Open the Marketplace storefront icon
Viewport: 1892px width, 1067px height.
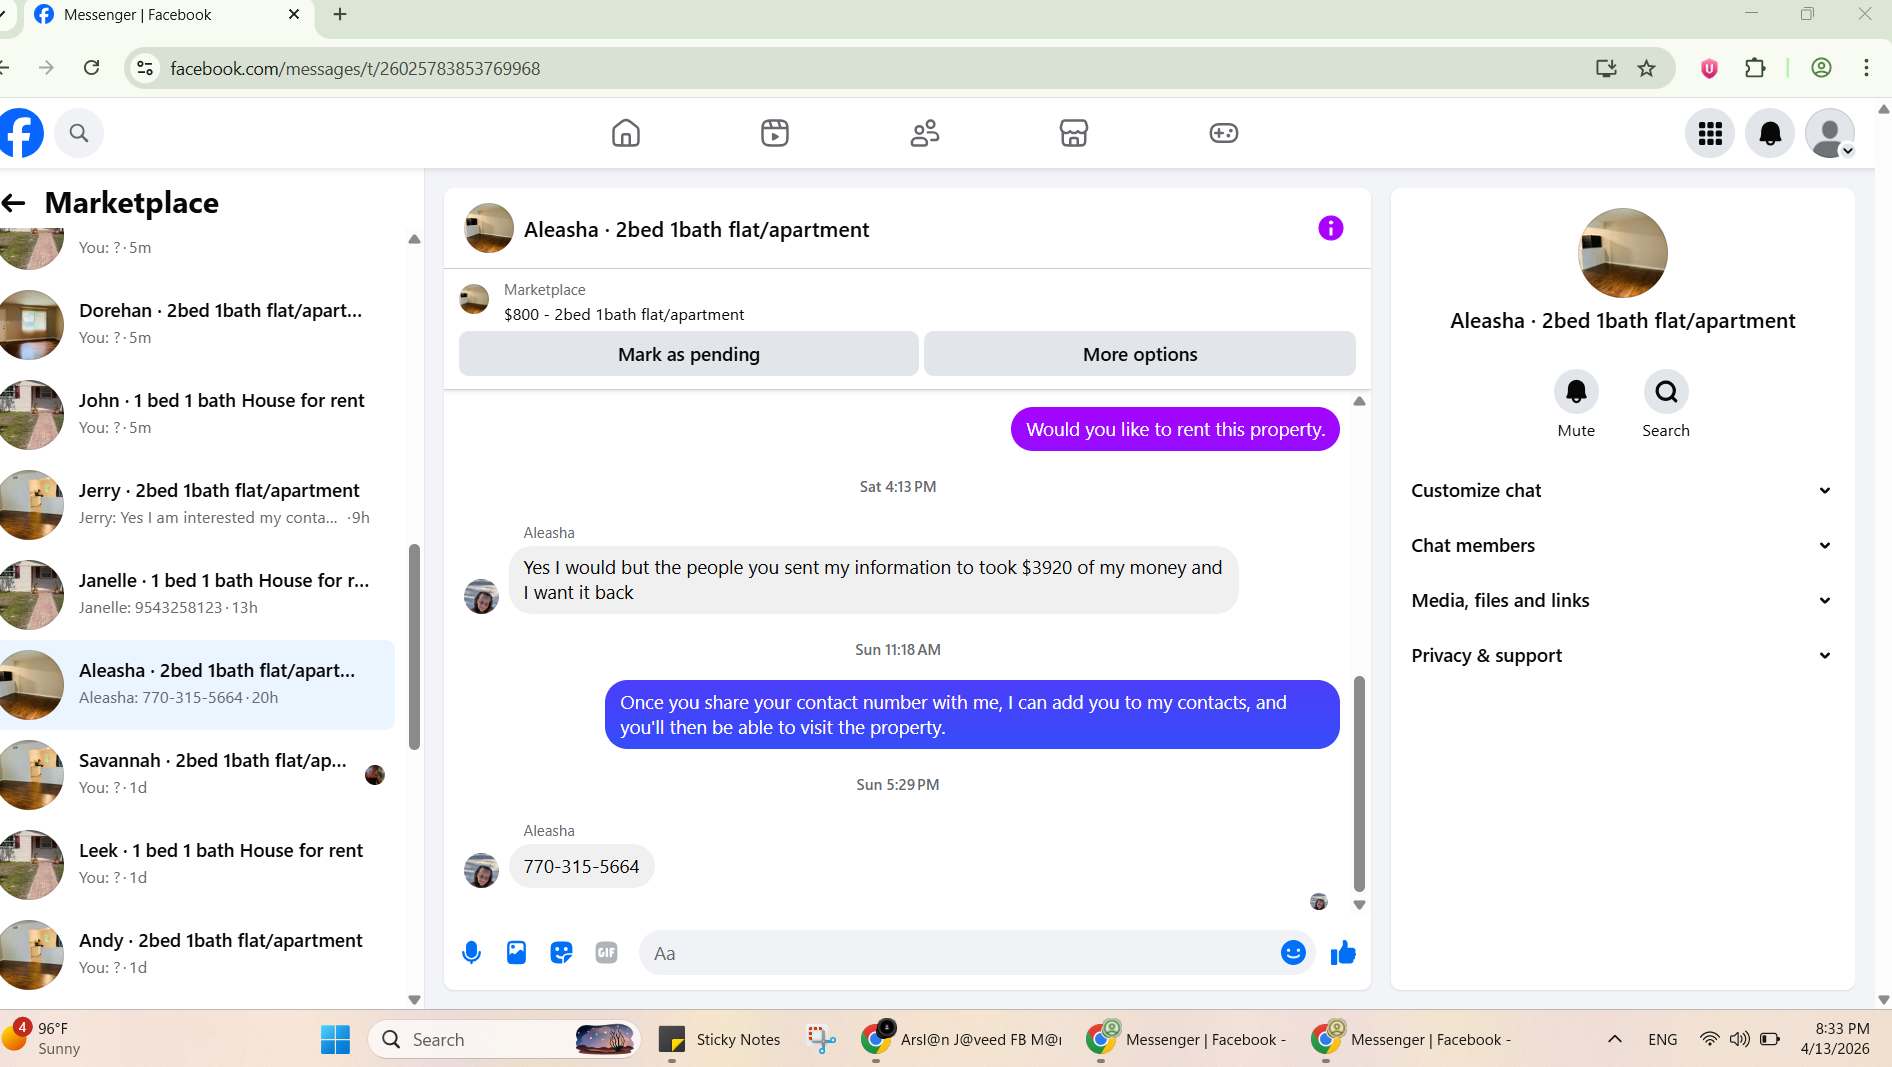pyautogui.click(x=1073, y=133)
